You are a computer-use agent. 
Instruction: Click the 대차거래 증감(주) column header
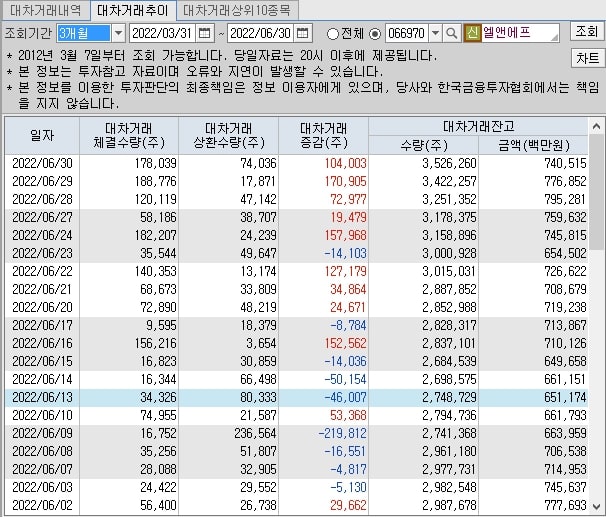(x=323, y=136)
